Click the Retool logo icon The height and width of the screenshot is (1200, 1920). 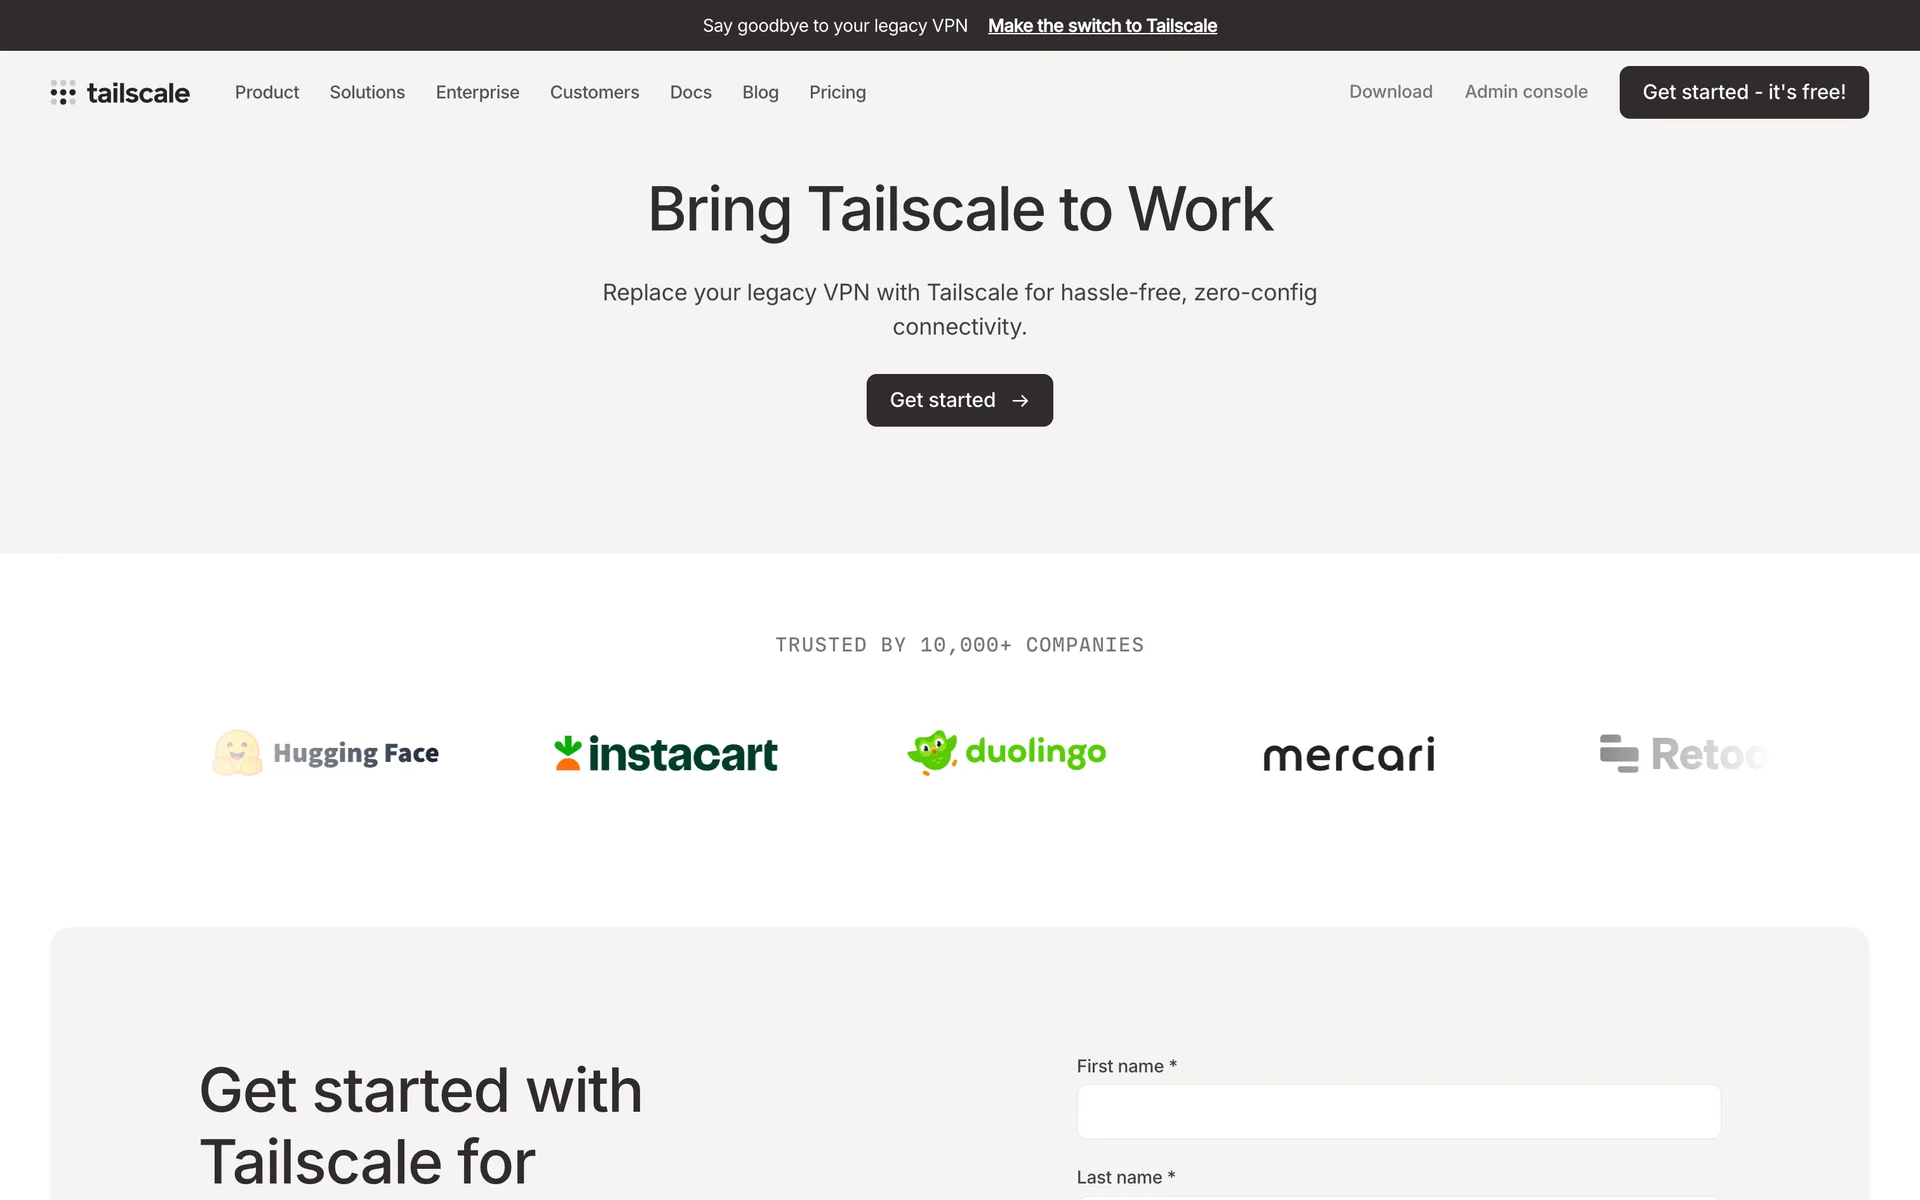(x=1618, y=754)
